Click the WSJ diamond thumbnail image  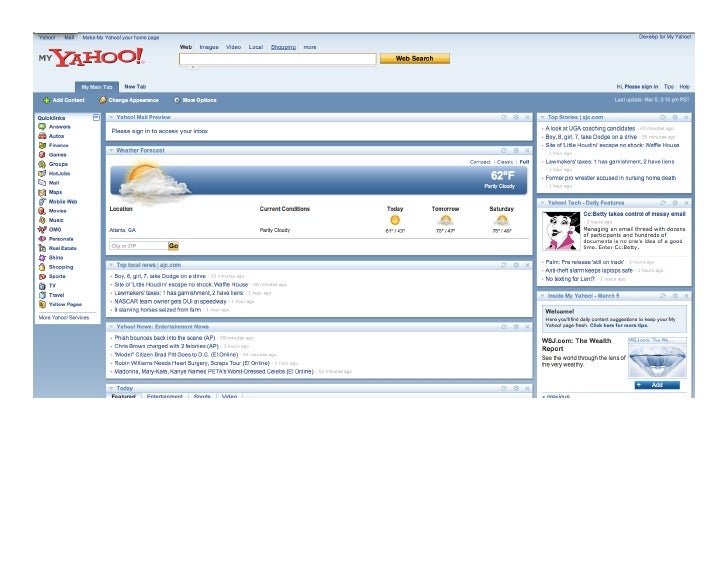(657, 360)
